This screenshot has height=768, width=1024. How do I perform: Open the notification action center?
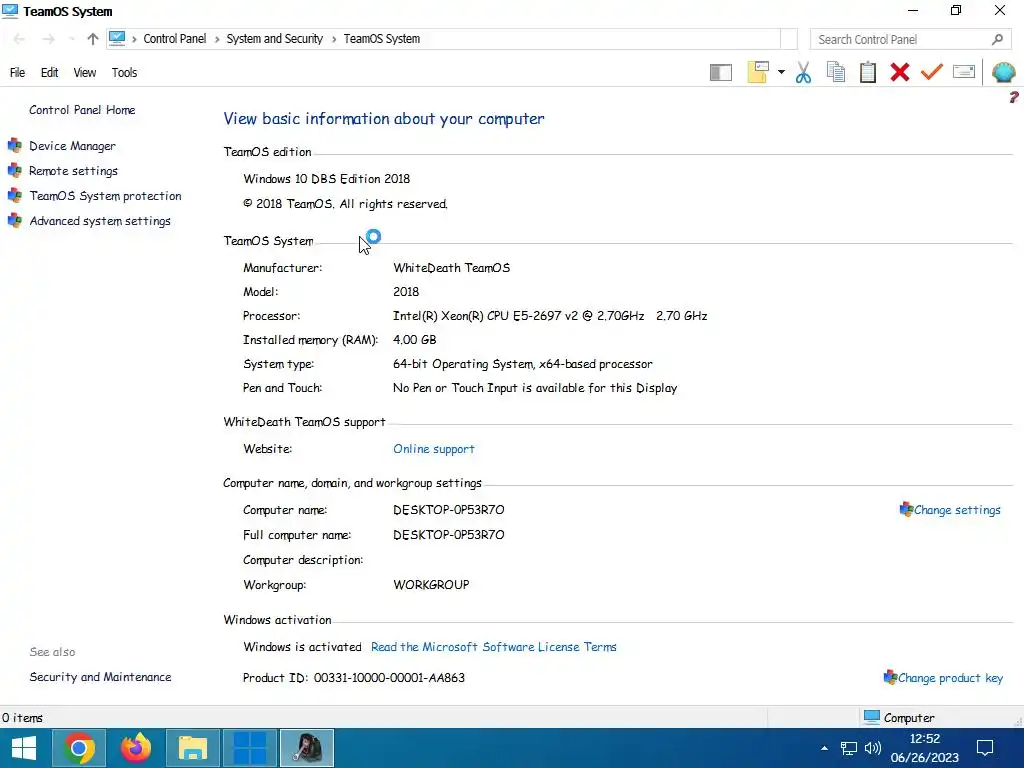(985, 748)
